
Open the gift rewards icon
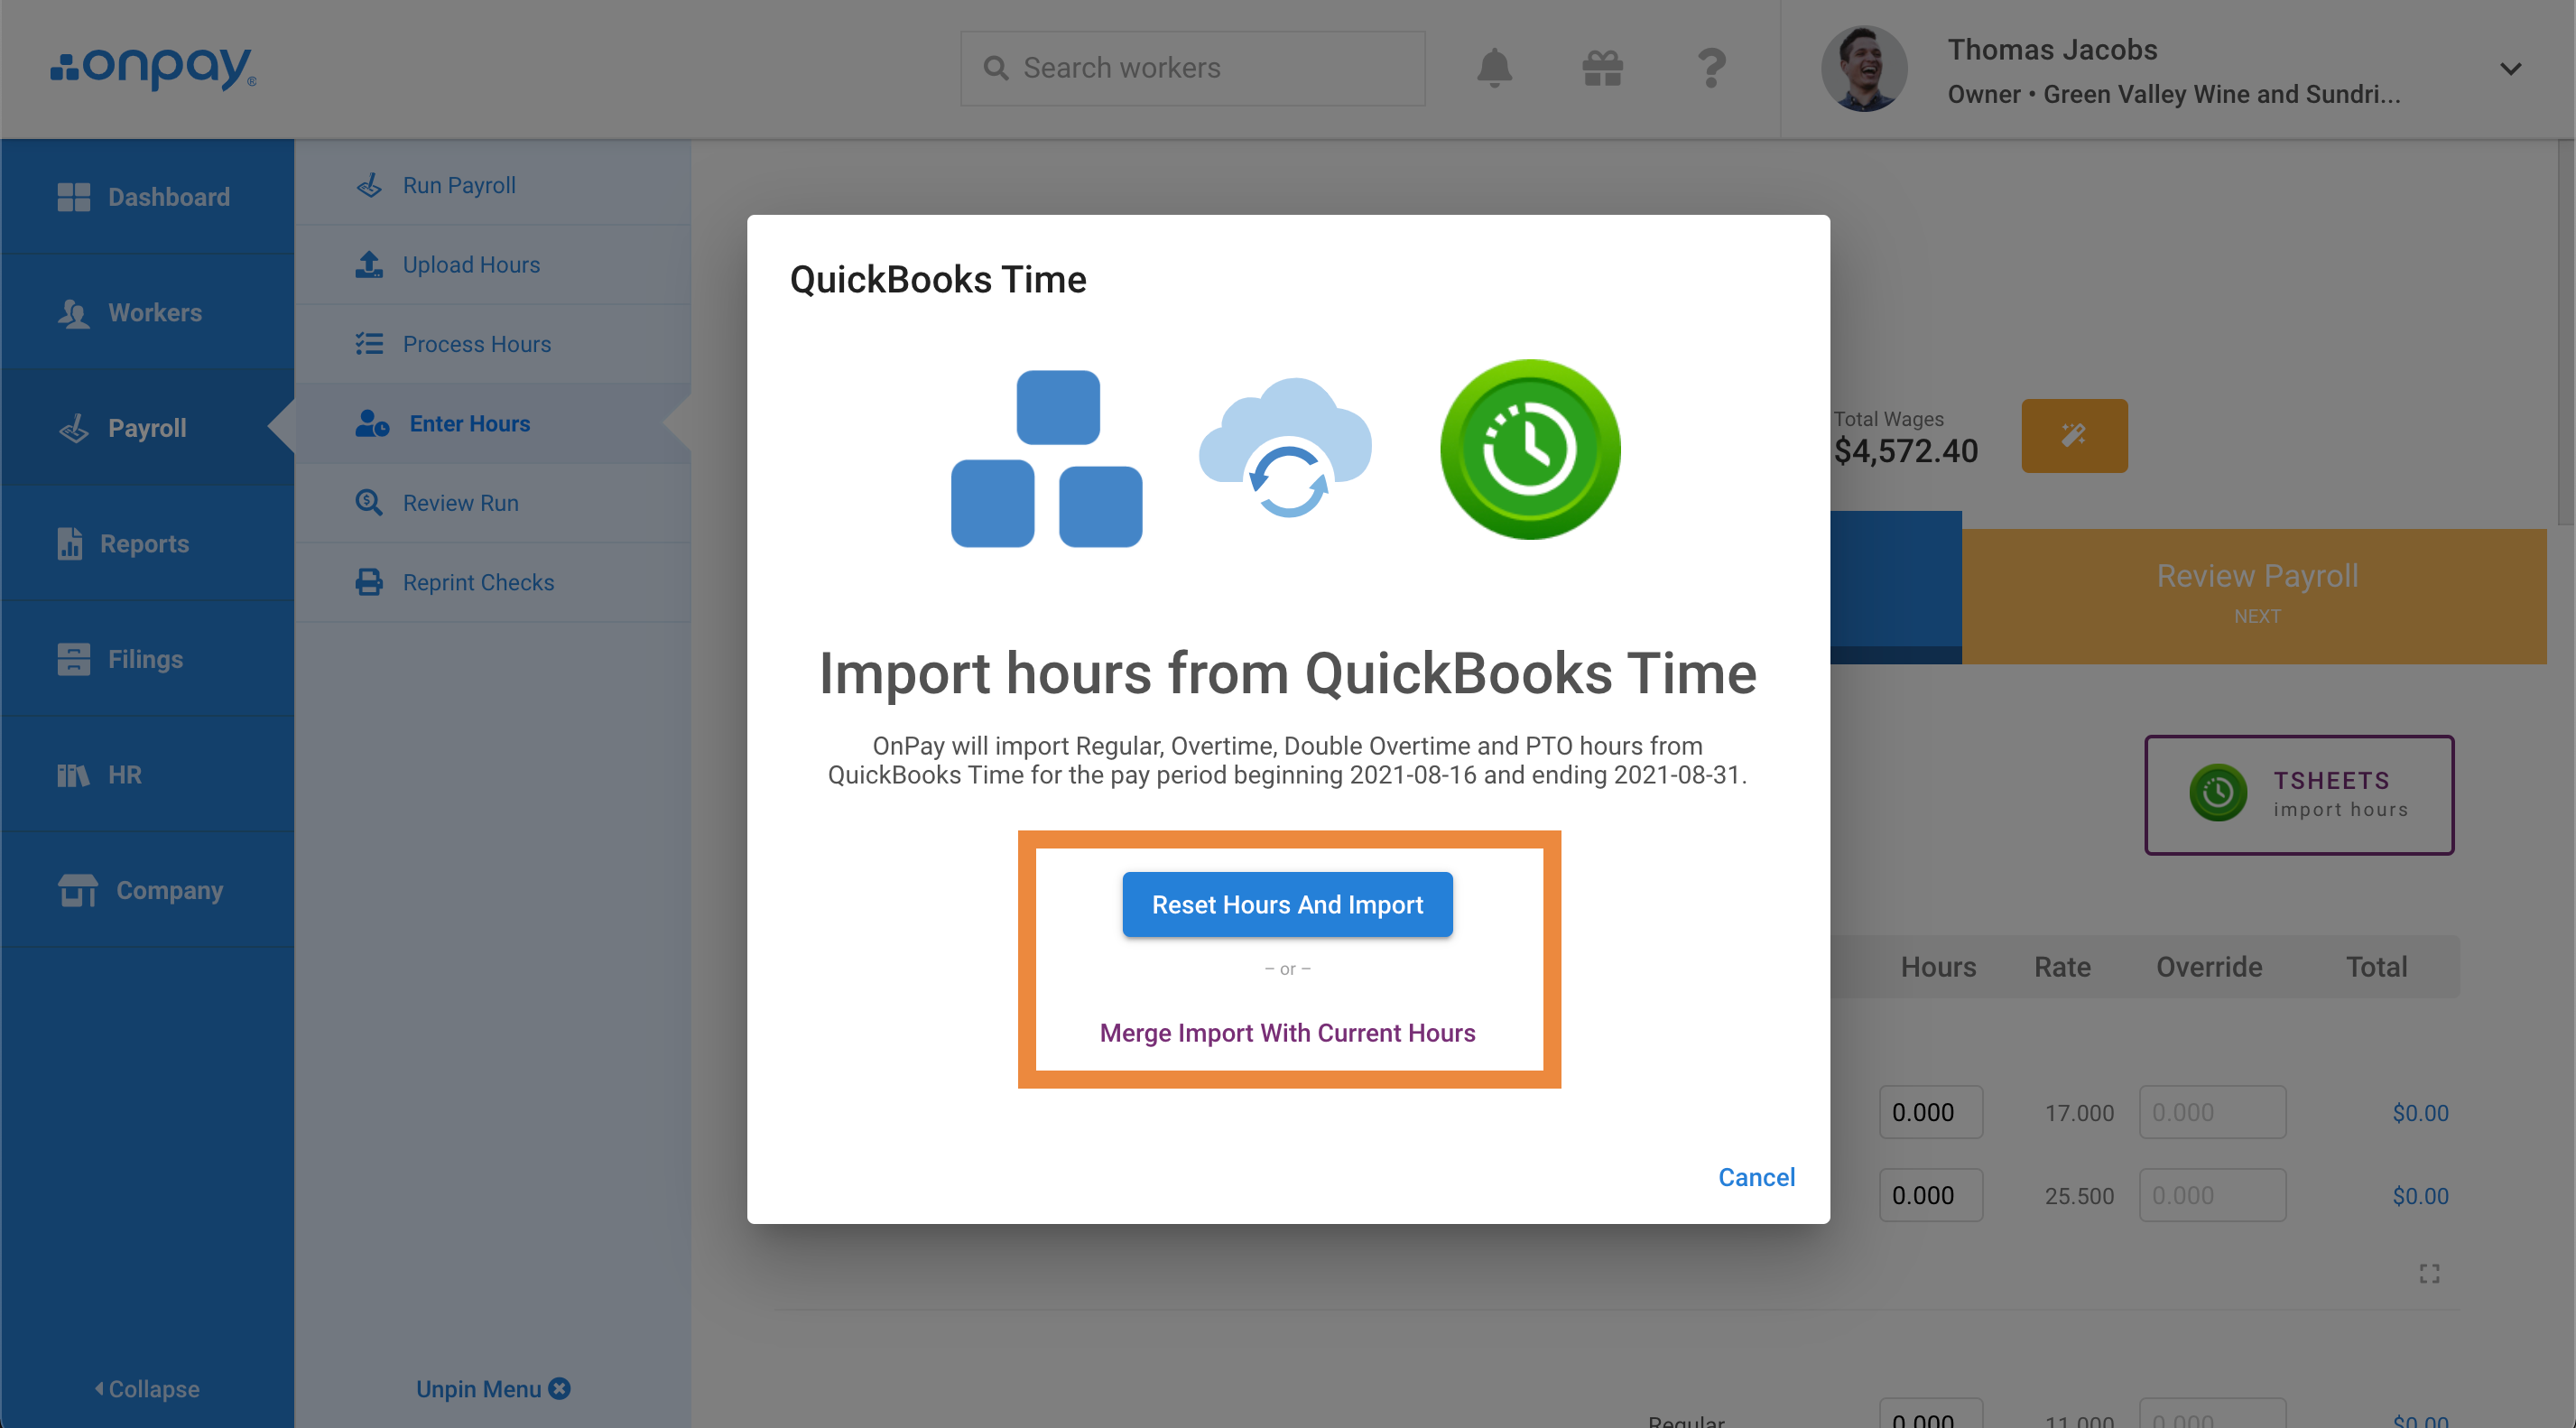click(x=1602, y=68)
